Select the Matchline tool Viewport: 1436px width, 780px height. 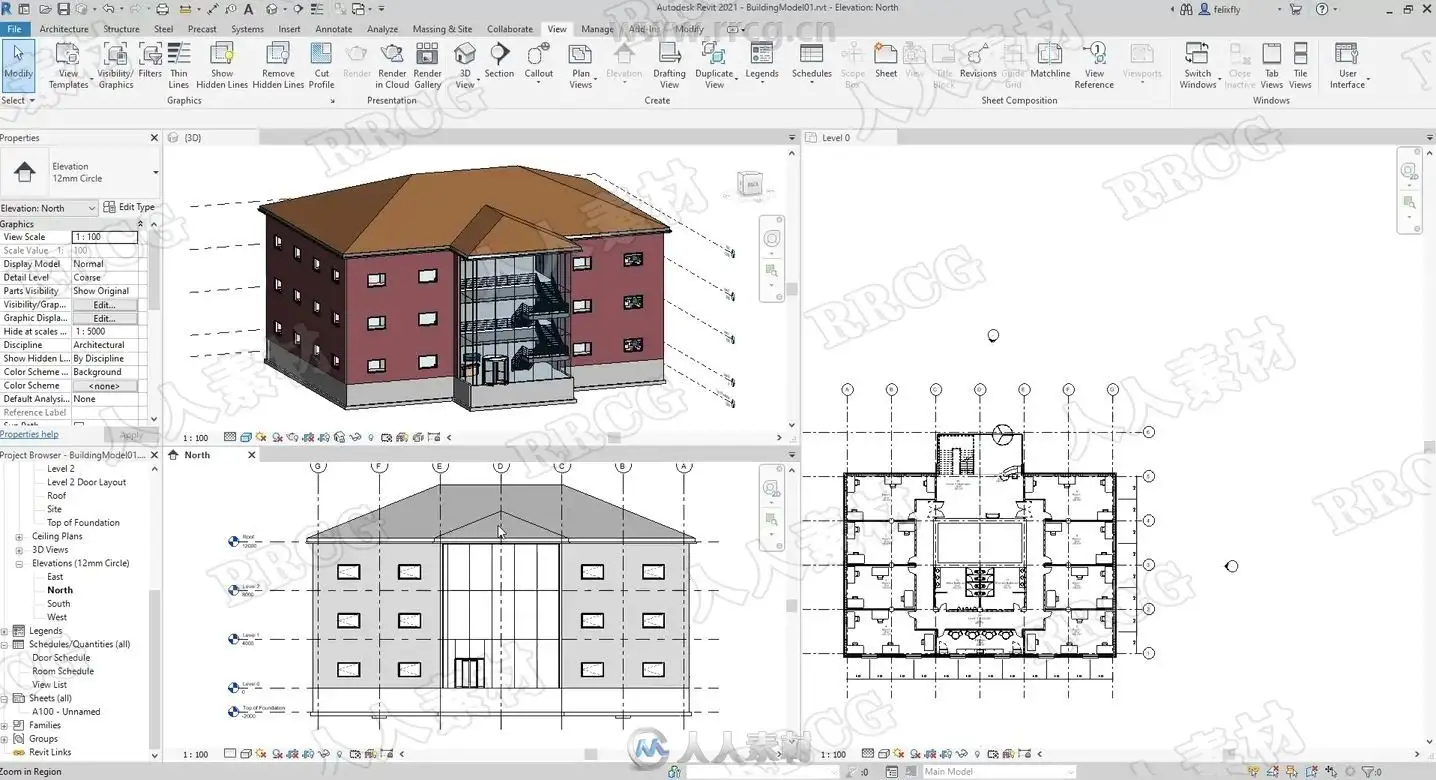point(1050,60)
